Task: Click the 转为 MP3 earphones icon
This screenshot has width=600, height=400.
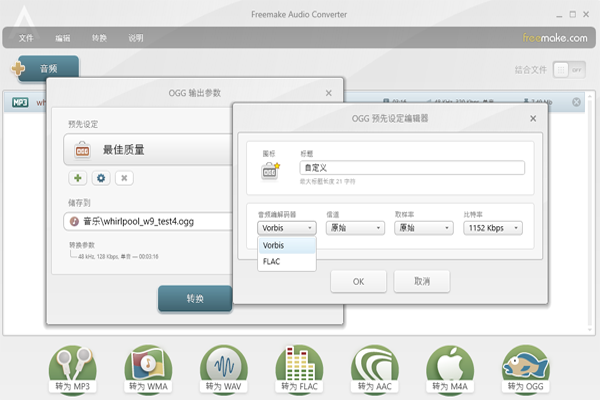Action: [73, 370]
